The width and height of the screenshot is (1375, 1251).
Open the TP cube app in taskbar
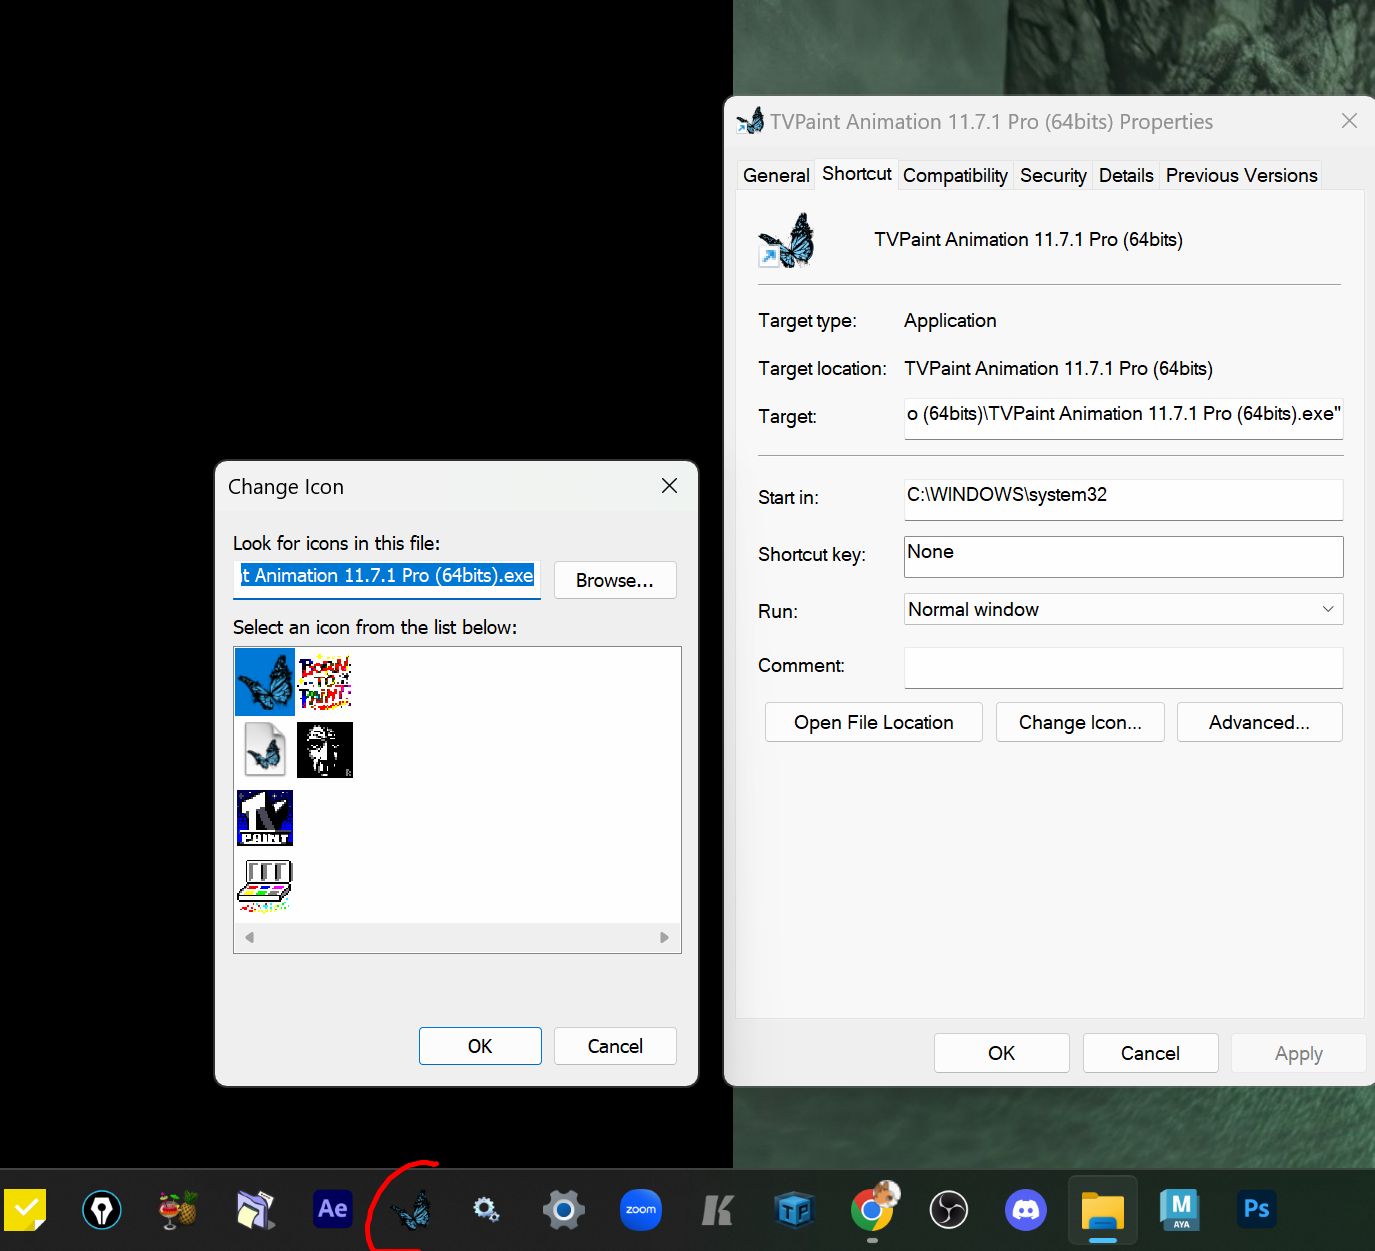coord(795,1210)
